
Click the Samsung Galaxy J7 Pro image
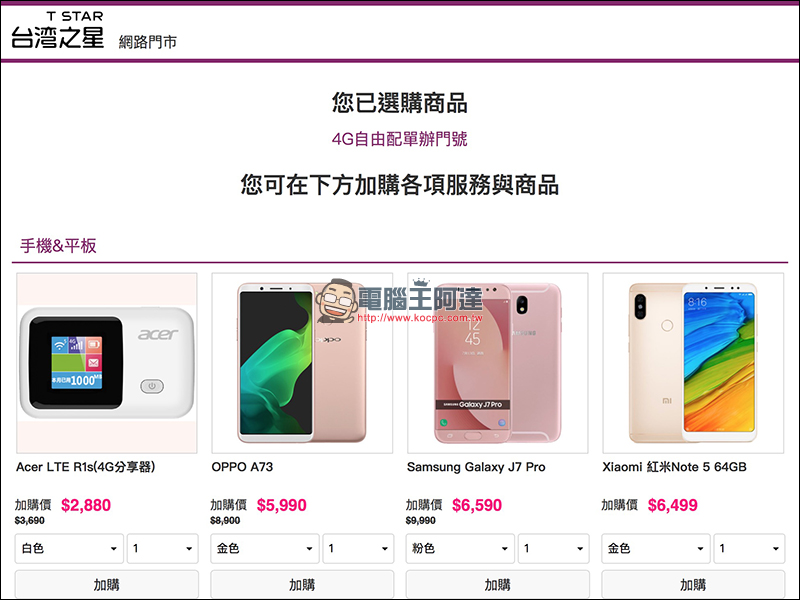click(497, 363)
